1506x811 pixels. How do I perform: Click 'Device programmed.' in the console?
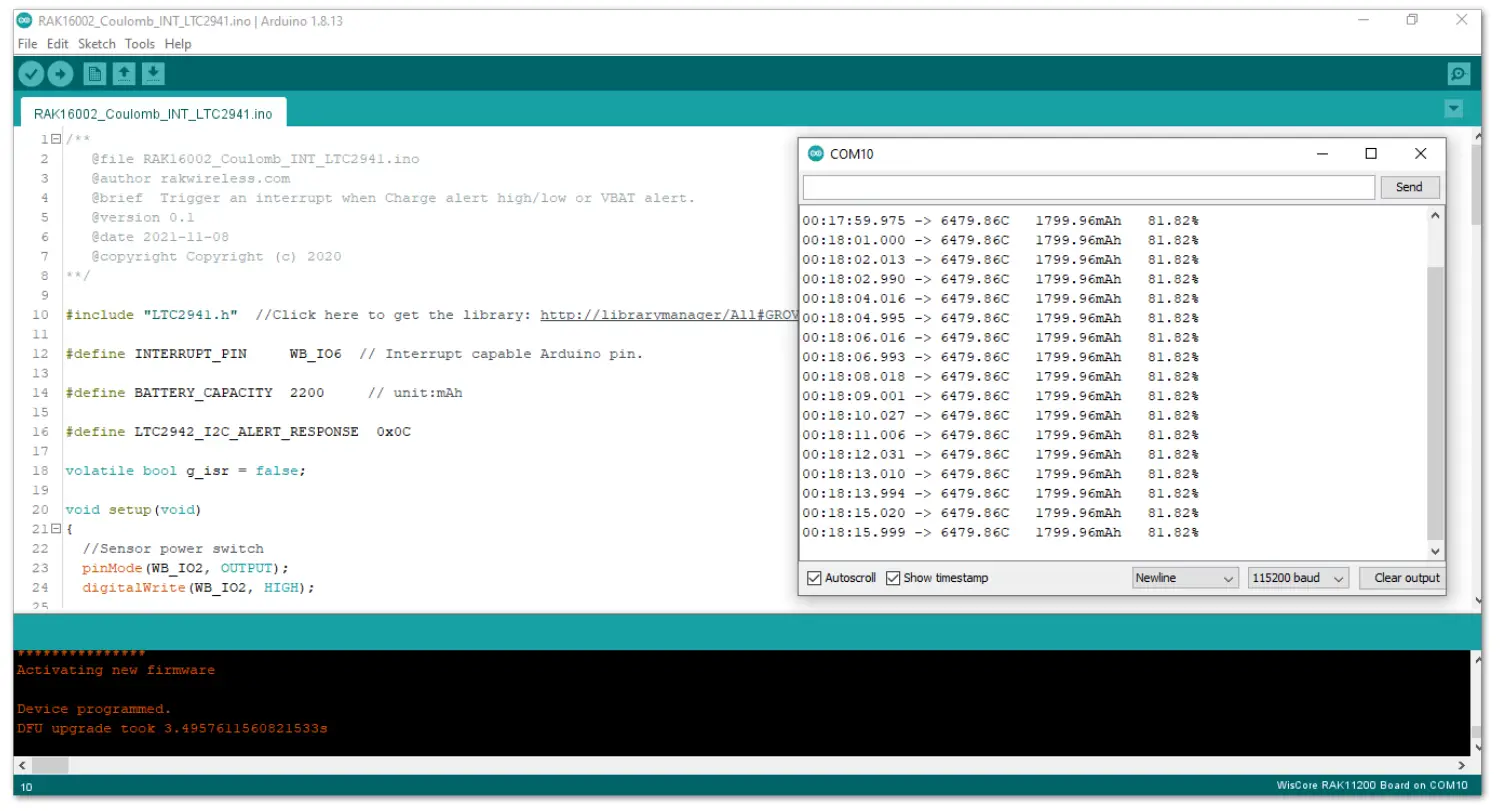click(94, 709)
